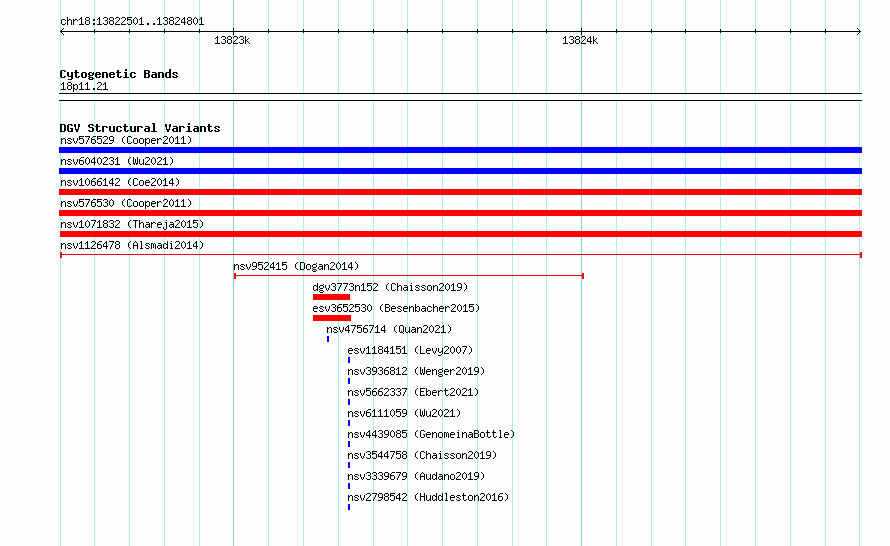Image resolution: width=890 pixels, height=546 pixels.
Task: Click the nsv1066142 (Coe2014) label
Action: pos(120,182)
